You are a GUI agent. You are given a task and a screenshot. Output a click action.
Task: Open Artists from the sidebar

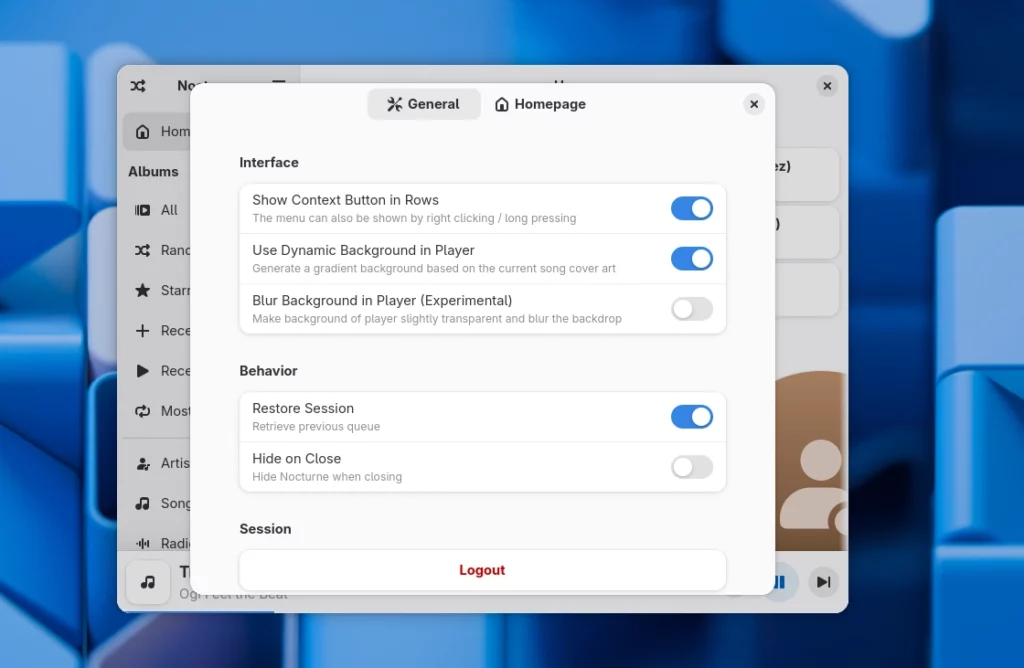[x=143, y=464]
